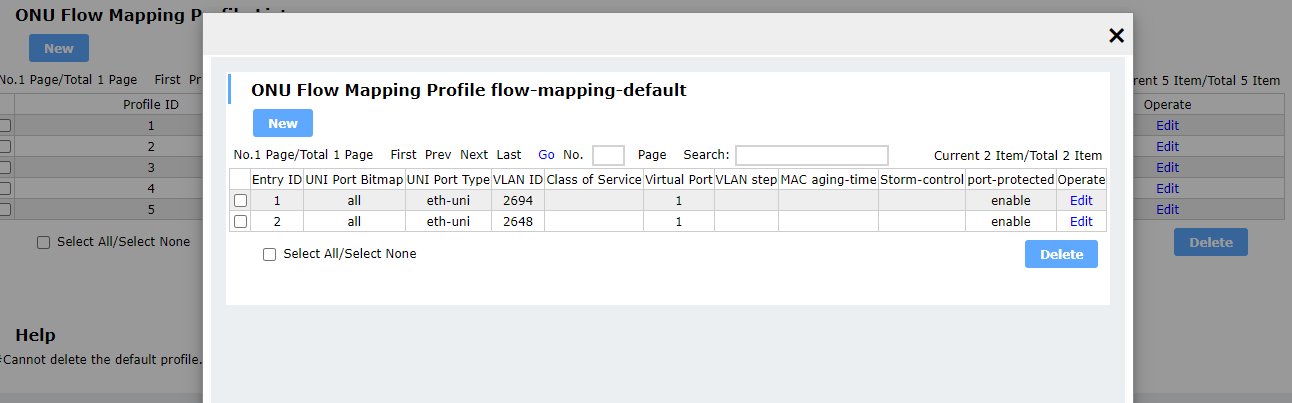Image resolution: width=1292 pixels, height=403 pixels.
Task: Edit entry with VLAN ID 2648
Action: pos(1081,222)
